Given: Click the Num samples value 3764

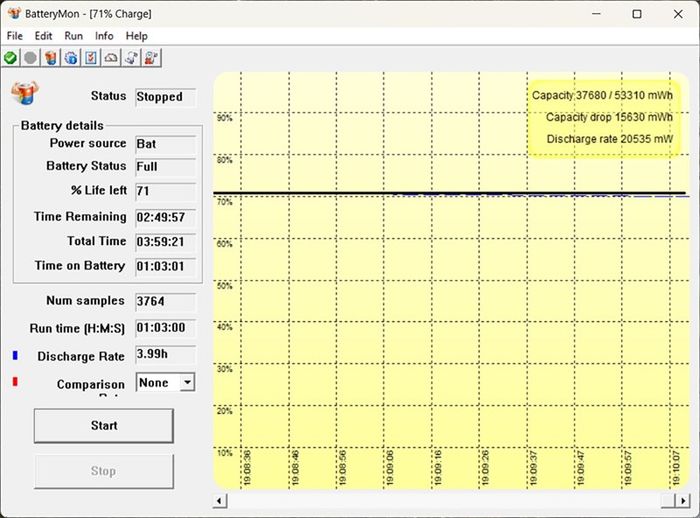Looking at the screenshot, I should tap(165, 301).
